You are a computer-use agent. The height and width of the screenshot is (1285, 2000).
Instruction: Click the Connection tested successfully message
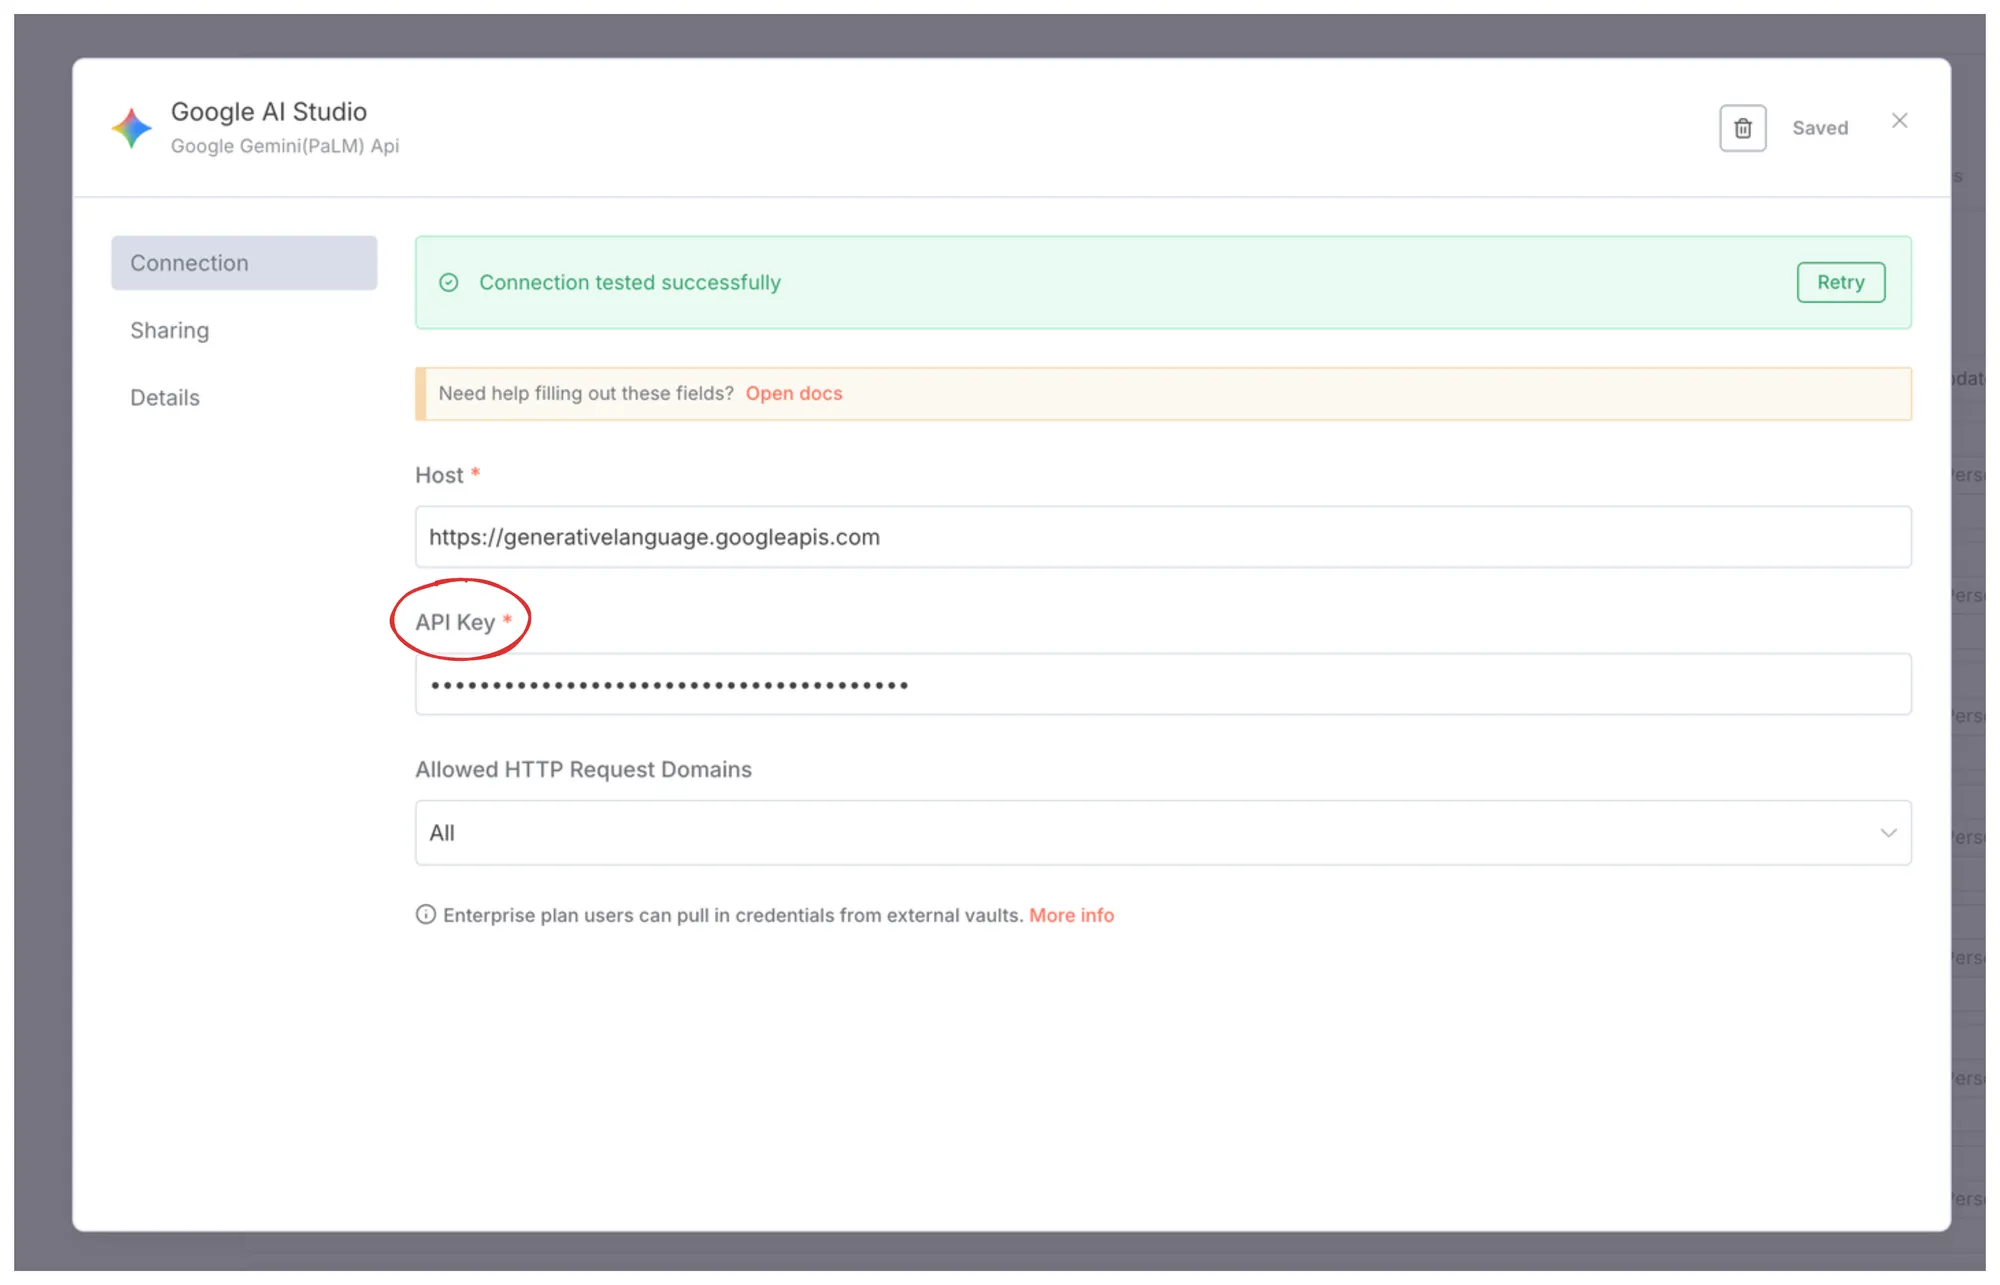pos(630,283)
